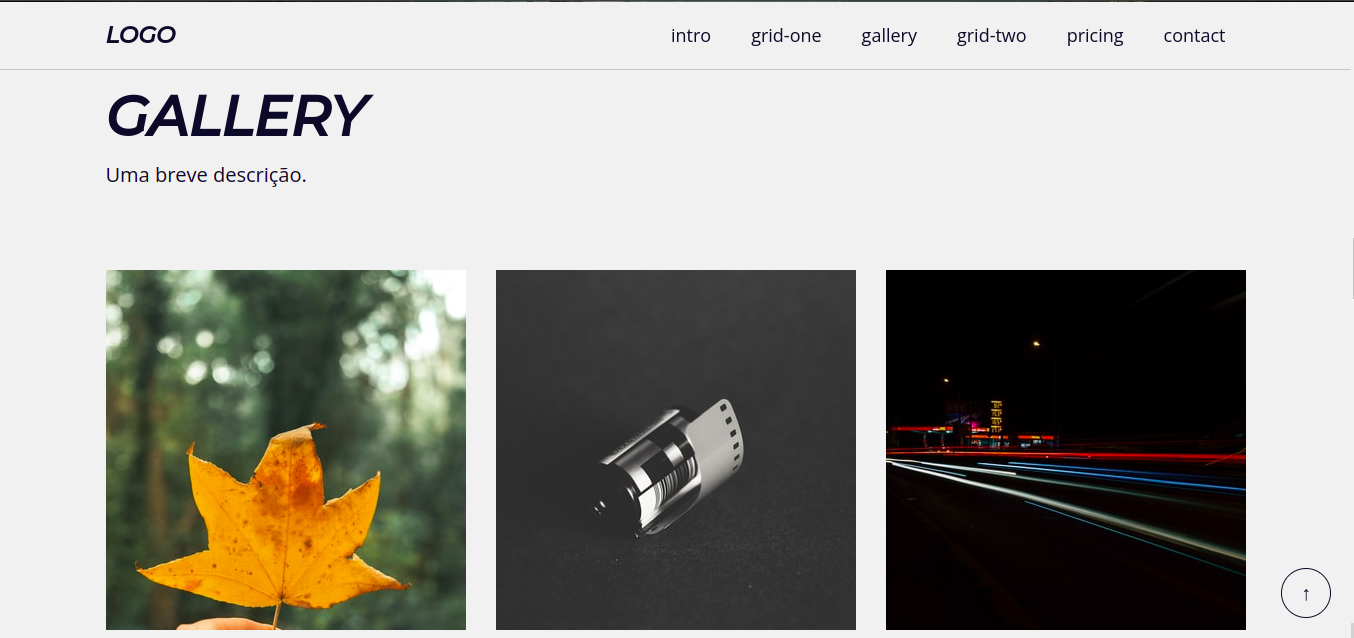
Task: Click the yellow neon sign in night photo
Action: click(x=996, y=413)
